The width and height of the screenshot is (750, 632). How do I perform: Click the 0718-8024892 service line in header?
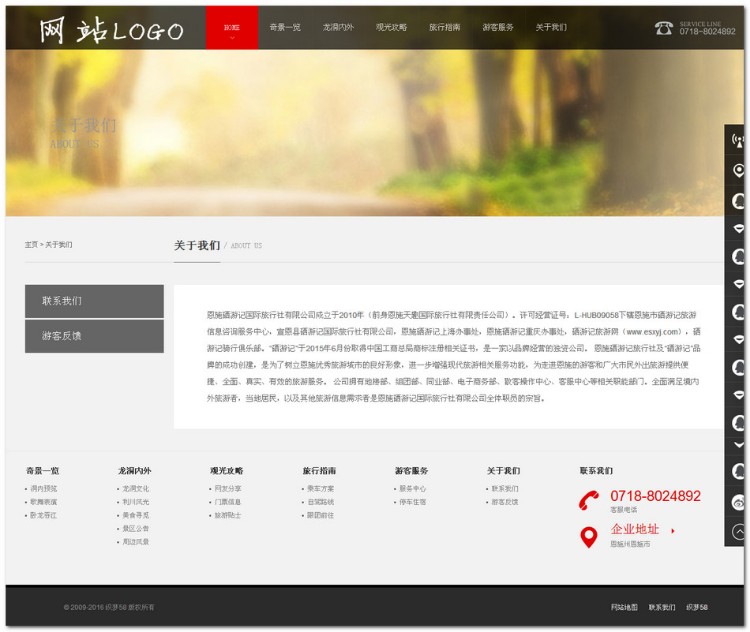[x=707, y=32]
